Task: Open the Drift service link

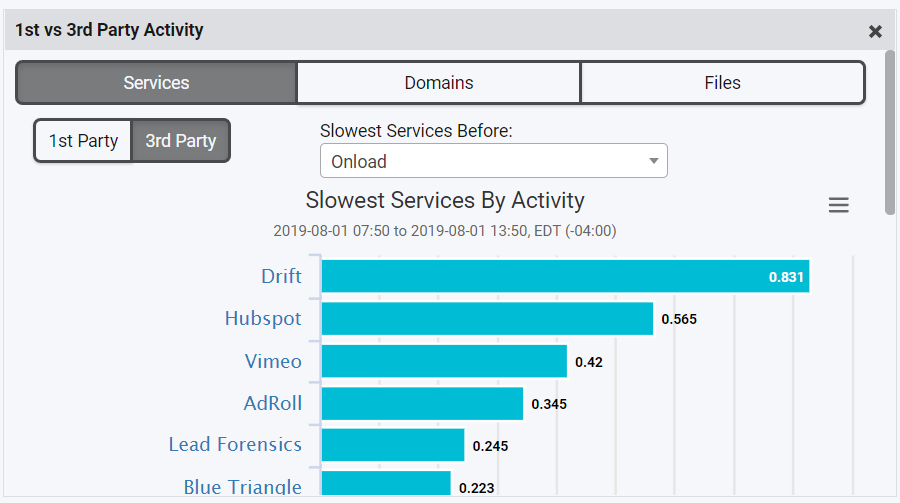Action: (281, 276)
